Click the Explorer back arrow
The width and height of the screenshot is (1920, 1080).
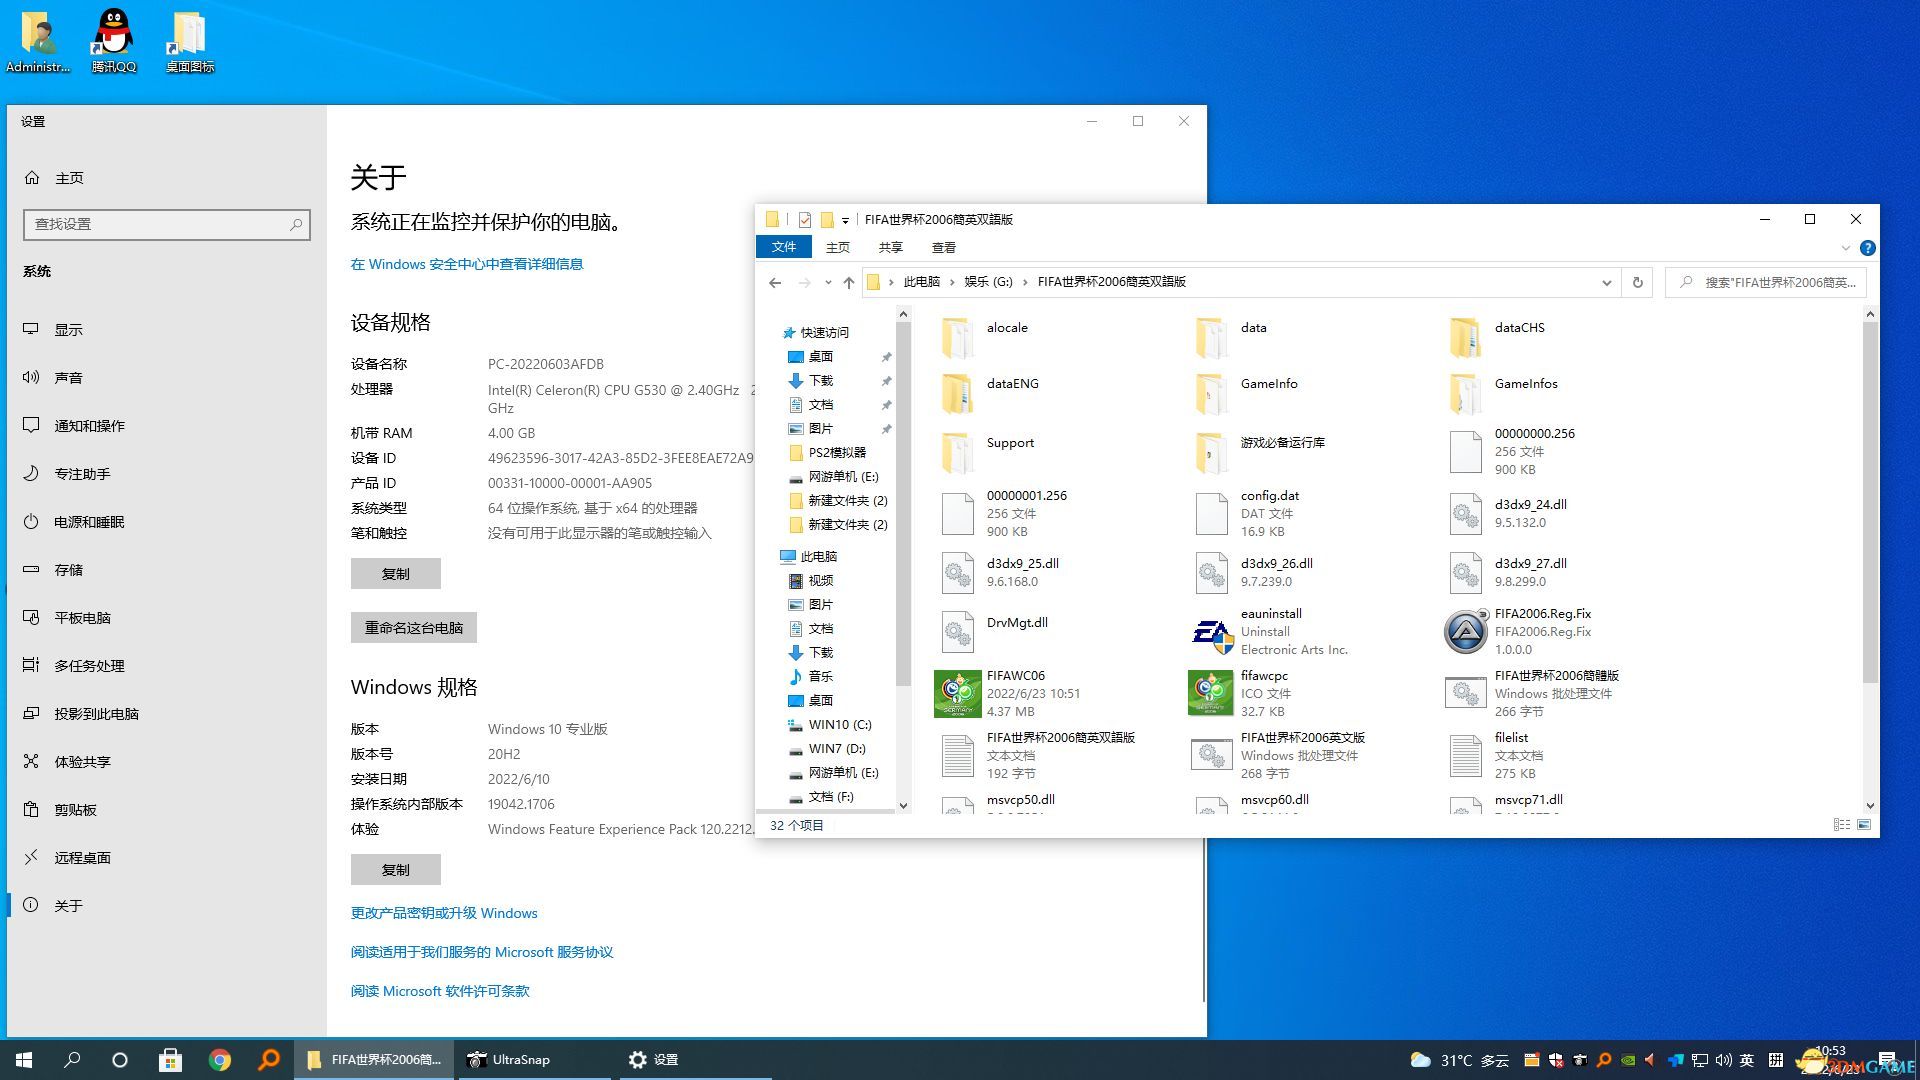coord(775,283)
